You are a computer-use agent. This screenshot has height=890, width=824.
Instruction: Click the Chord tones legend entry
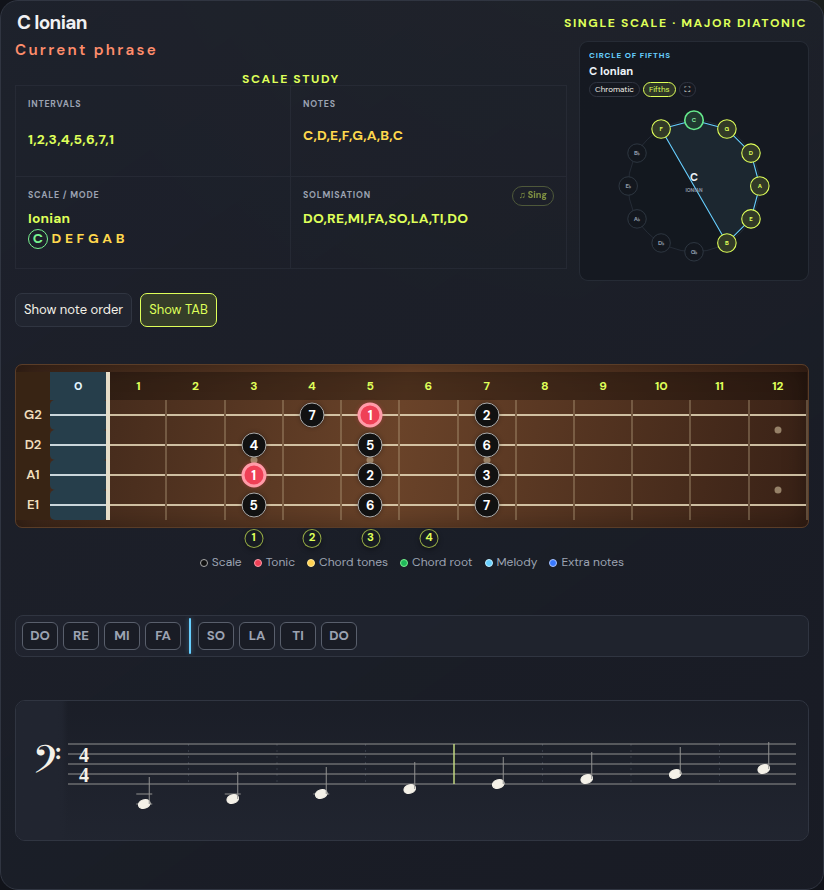(347, 562)
